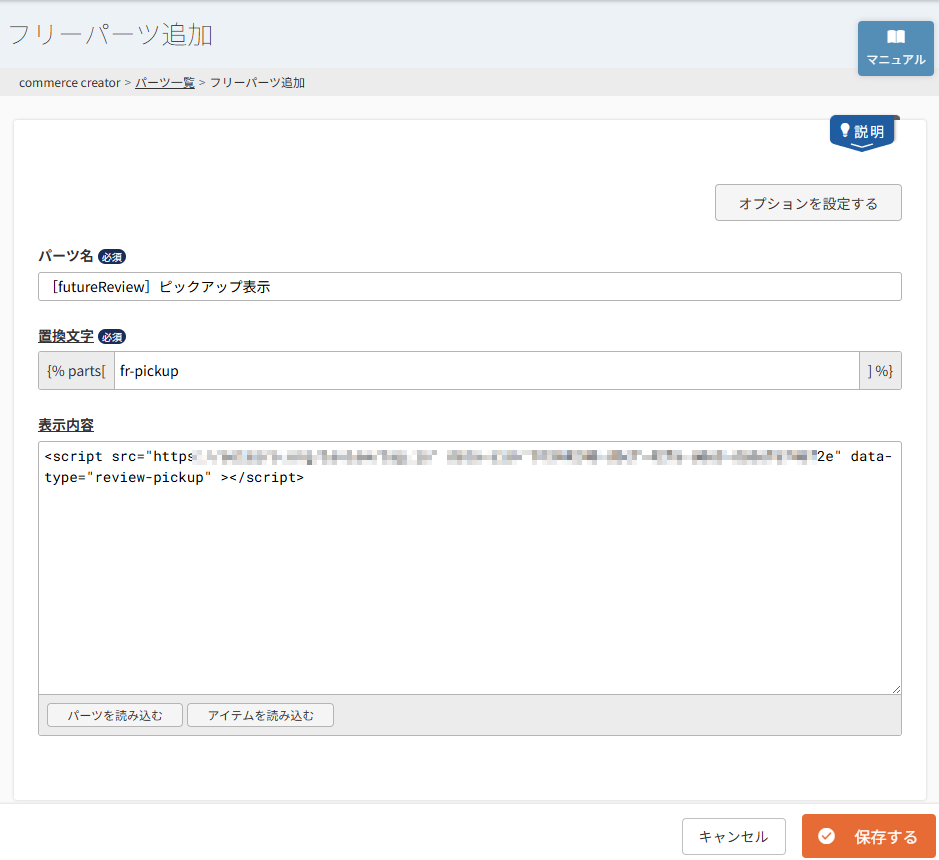Click the book icon in マニュアル

[x=896, y=37]
